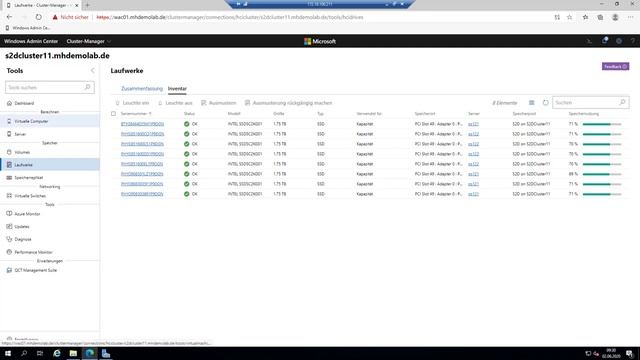Screen dimensions: 640x360
Task: Click the Leuchte ein toolbar button
Action: click(x=132, y=103)
